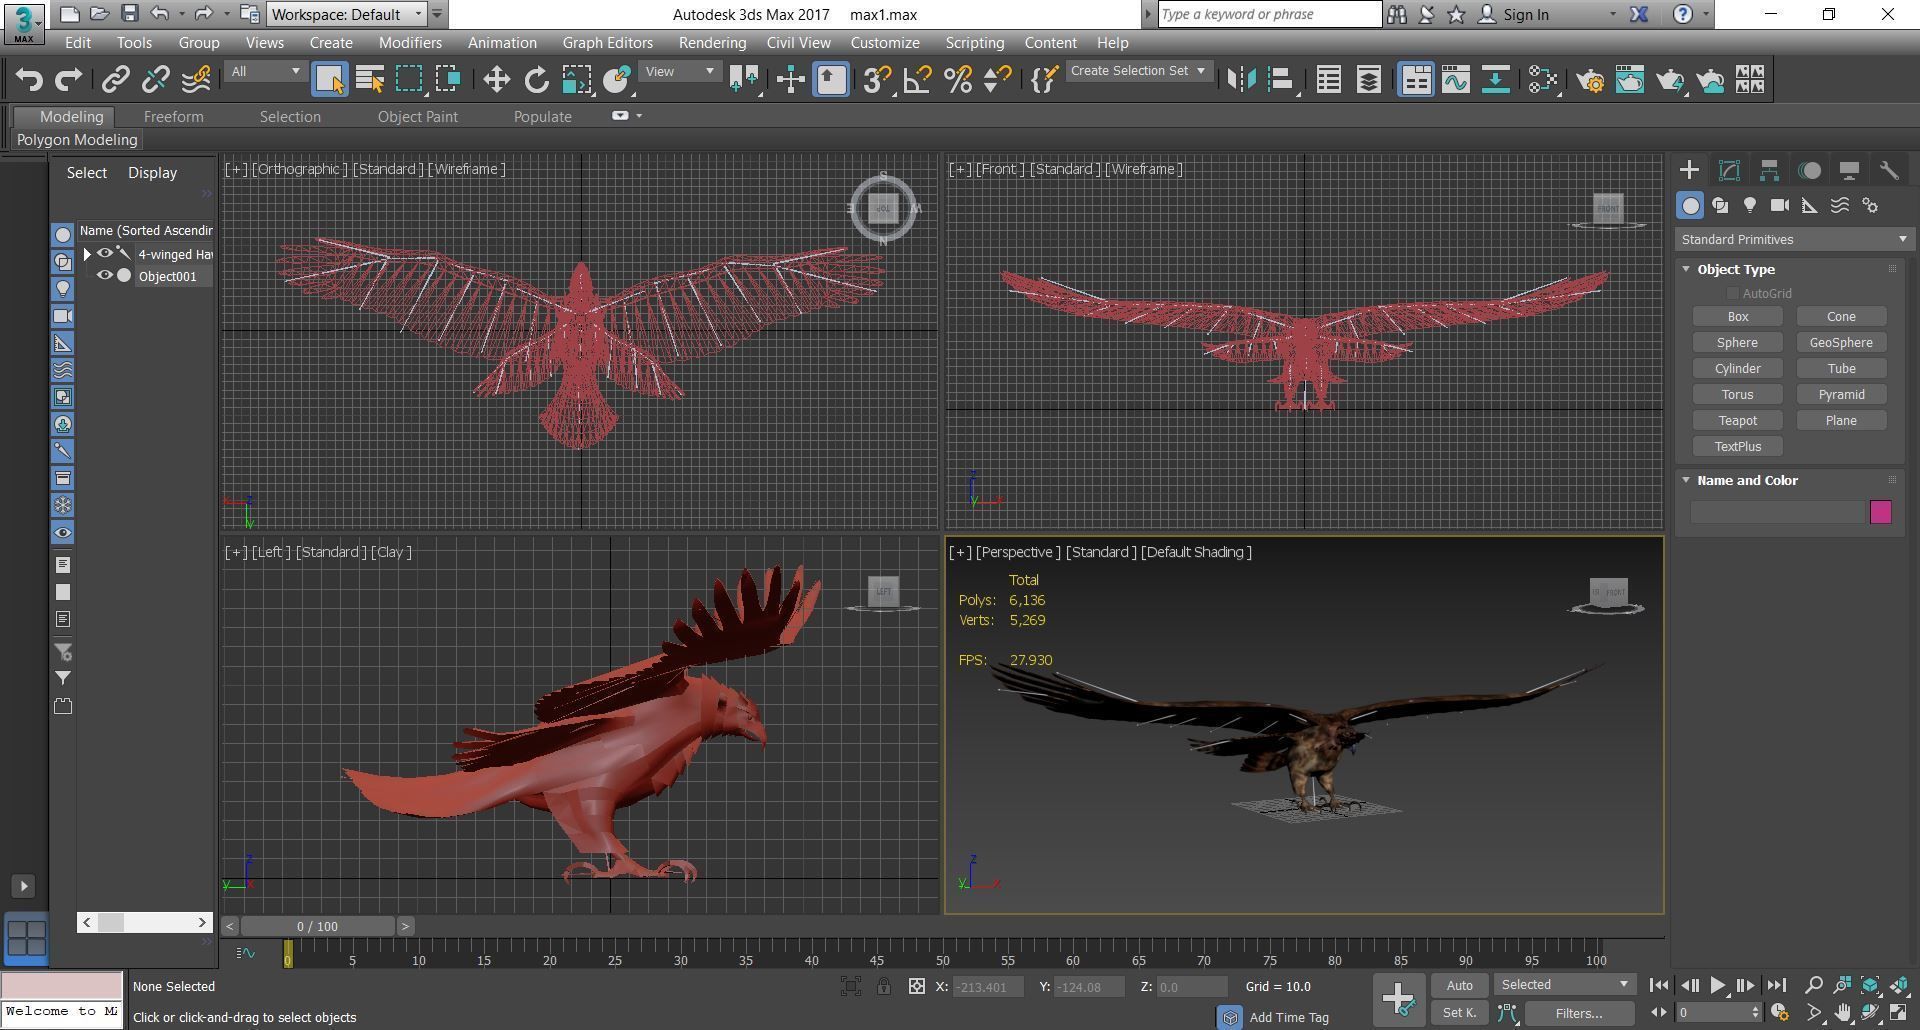Toggle the Selection Lock icon
This screenshot has height=1030, width=1920.
click(x=884, y=986)
